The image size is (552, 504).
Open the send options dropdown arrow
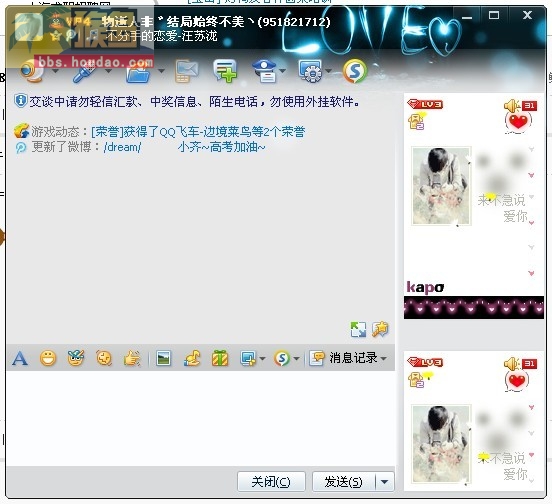(x=385, y=481)
